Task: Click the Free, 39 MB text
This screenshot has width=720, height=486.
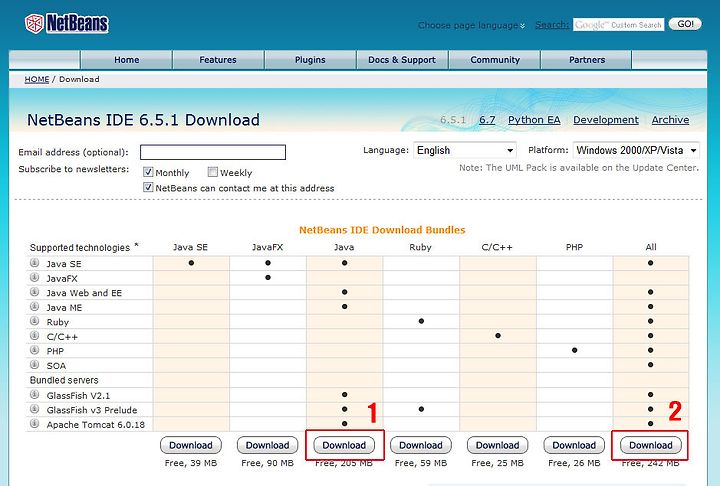Action: (x=191, y=463)
